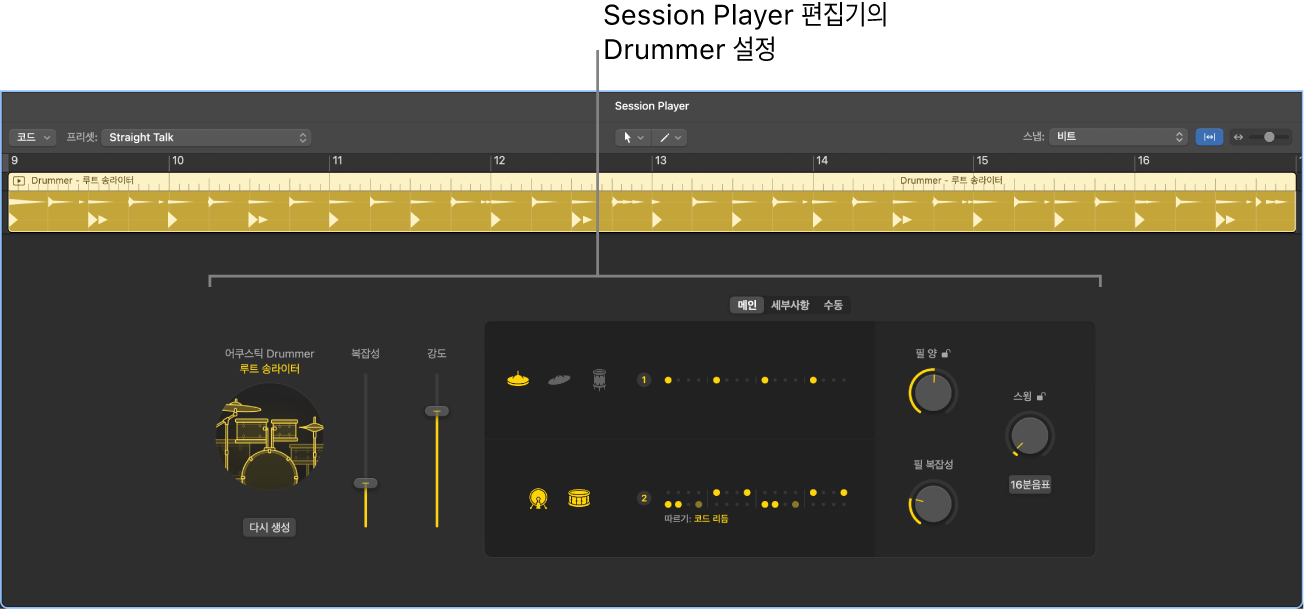Click the horizontal zoom arrows icon
This screenshot has width=1306, height=609.
click(1239, 137)
